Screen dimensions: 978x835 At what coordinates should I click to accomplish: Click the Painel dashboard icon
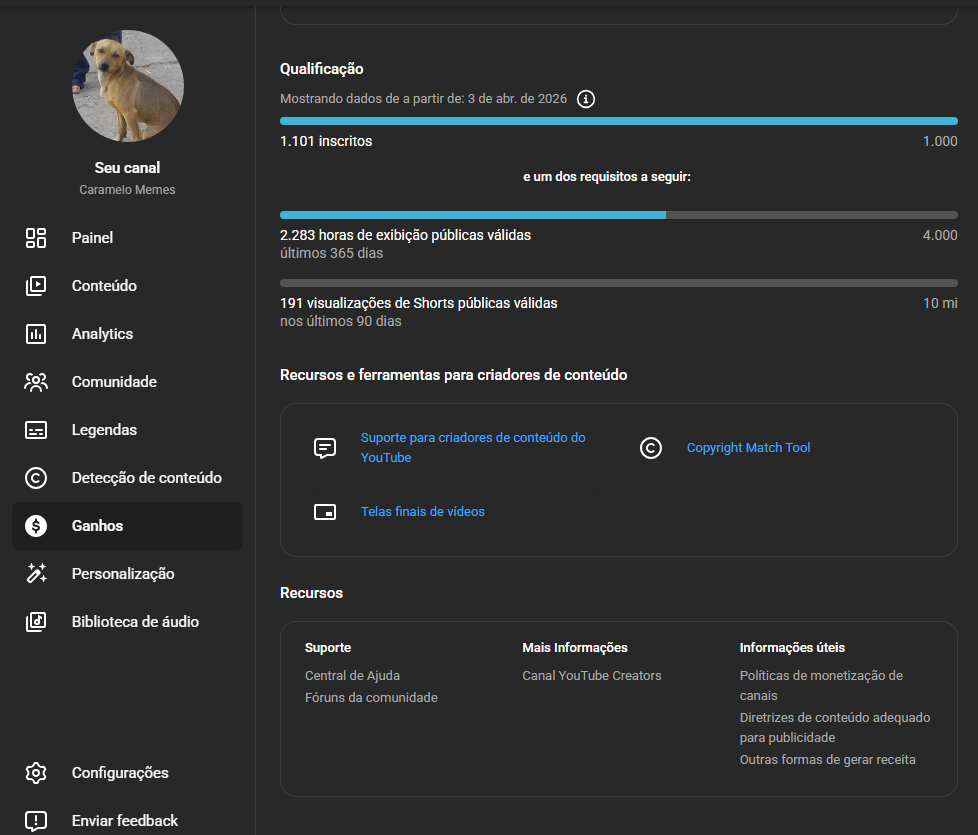click(x=36, y=238)
